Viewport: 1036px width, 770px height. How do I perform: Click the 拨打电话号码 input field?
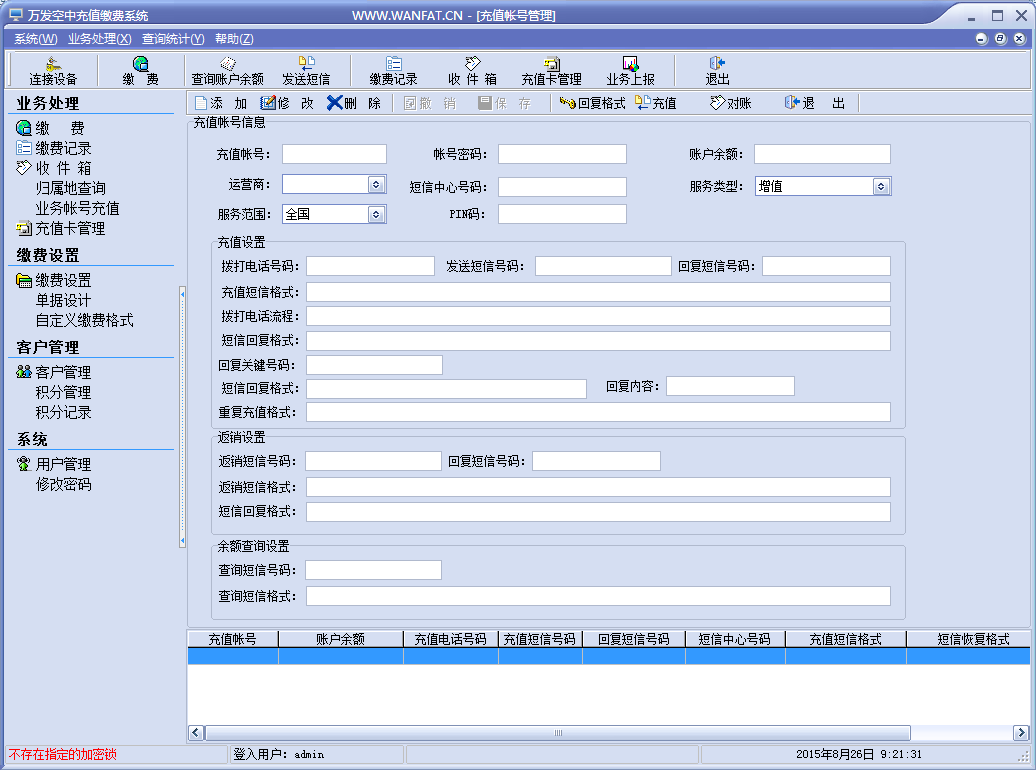[370, 266]
